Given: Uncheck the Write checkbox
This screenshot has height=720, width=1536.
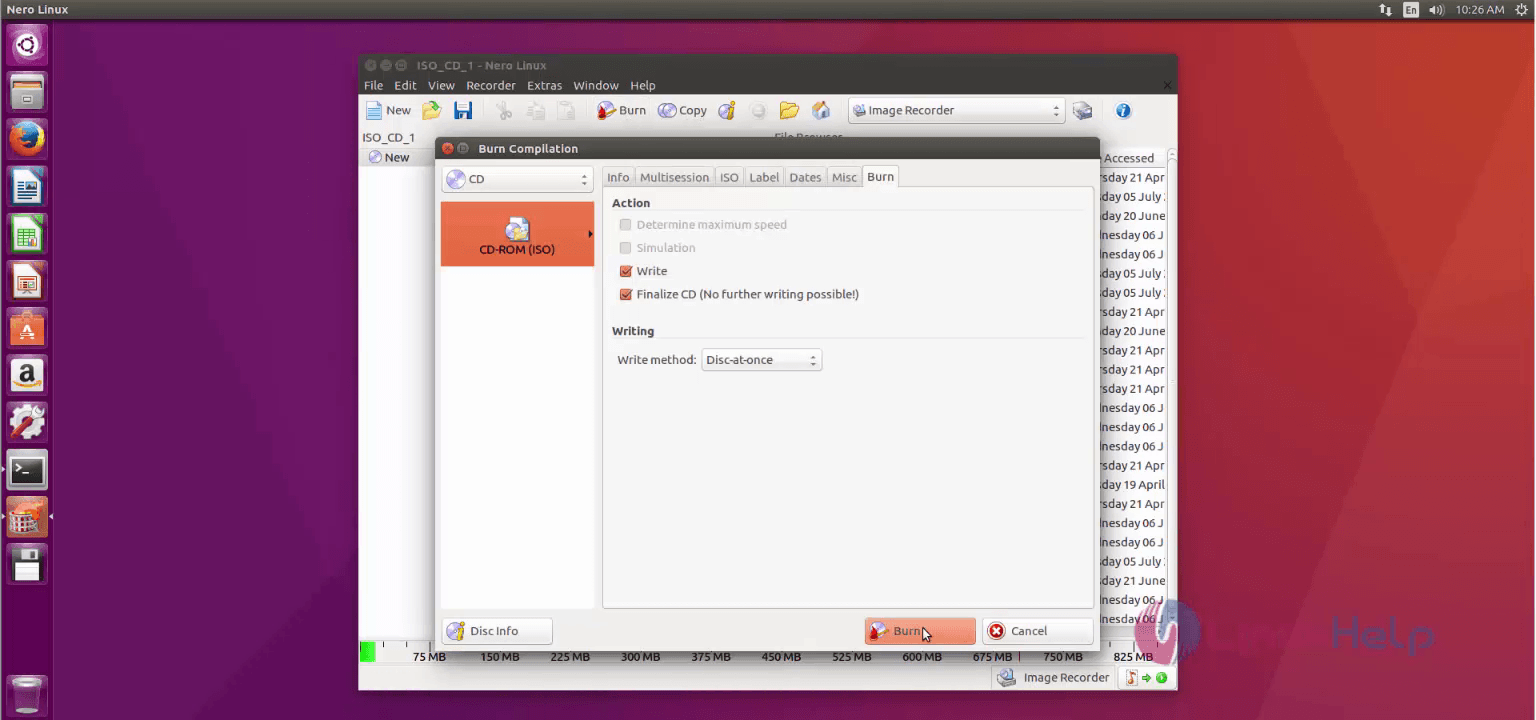Looking at the screenshot, I should pos(626,271).
